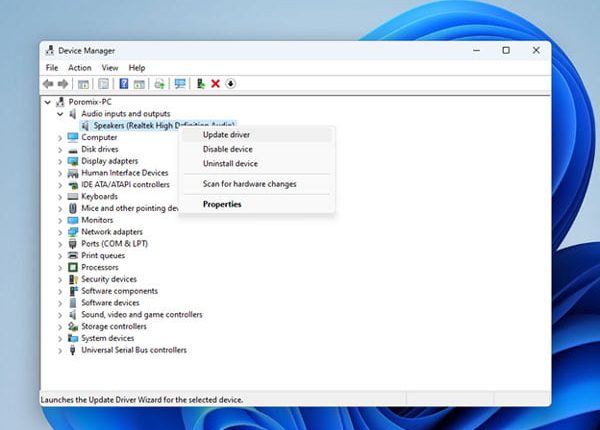The height and width of the screenshot is (430, 600).
Task: Click the Print queues printer icon
Action: click(73, 256)
